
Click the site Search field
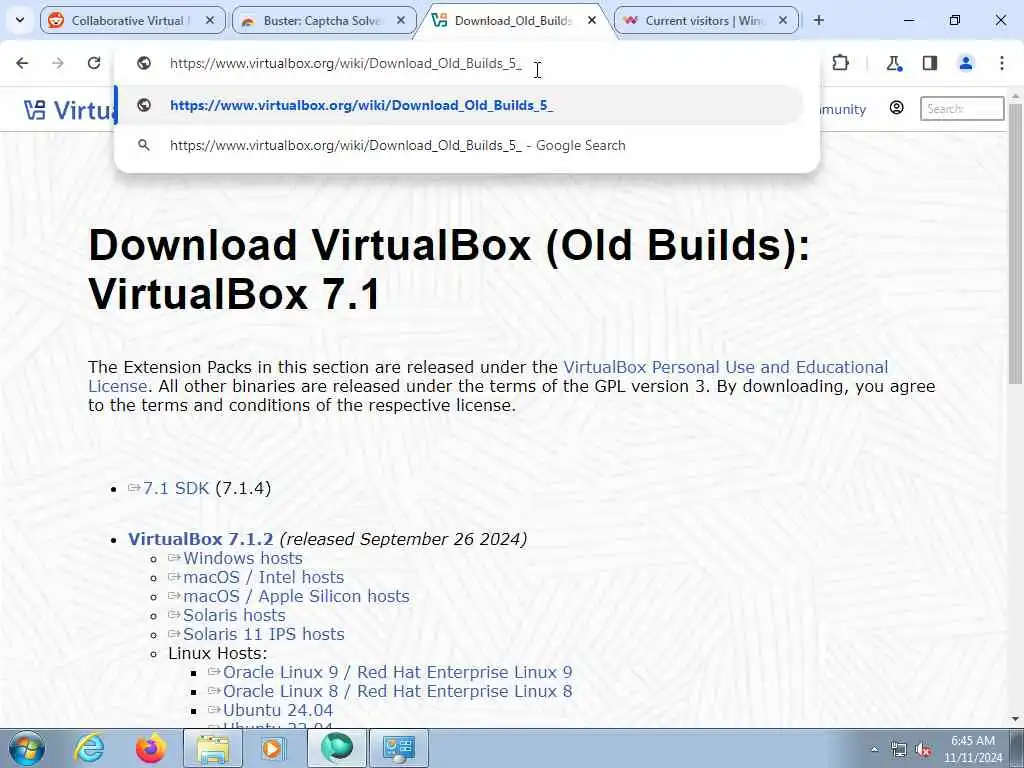point(962,108)
